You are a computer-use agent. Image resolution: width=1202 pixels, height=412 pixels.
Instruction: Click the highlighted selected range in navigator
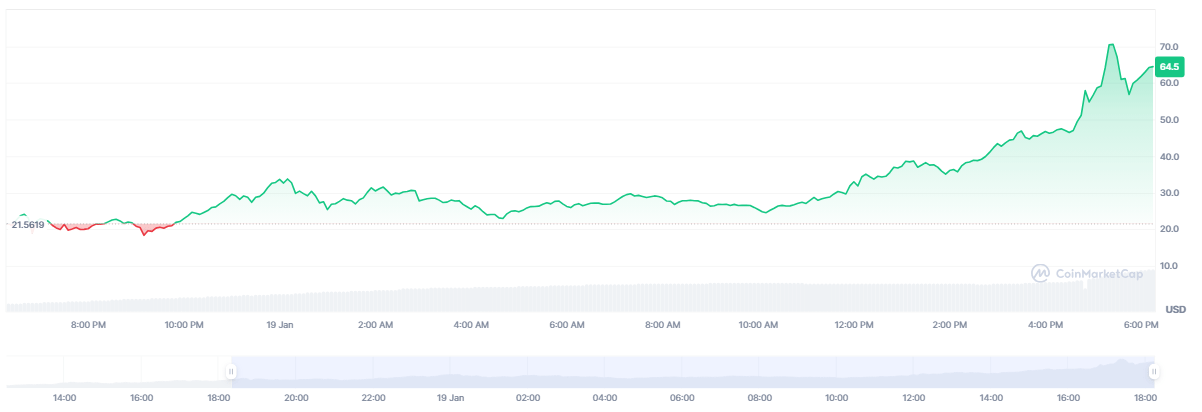tap(690, 371)
